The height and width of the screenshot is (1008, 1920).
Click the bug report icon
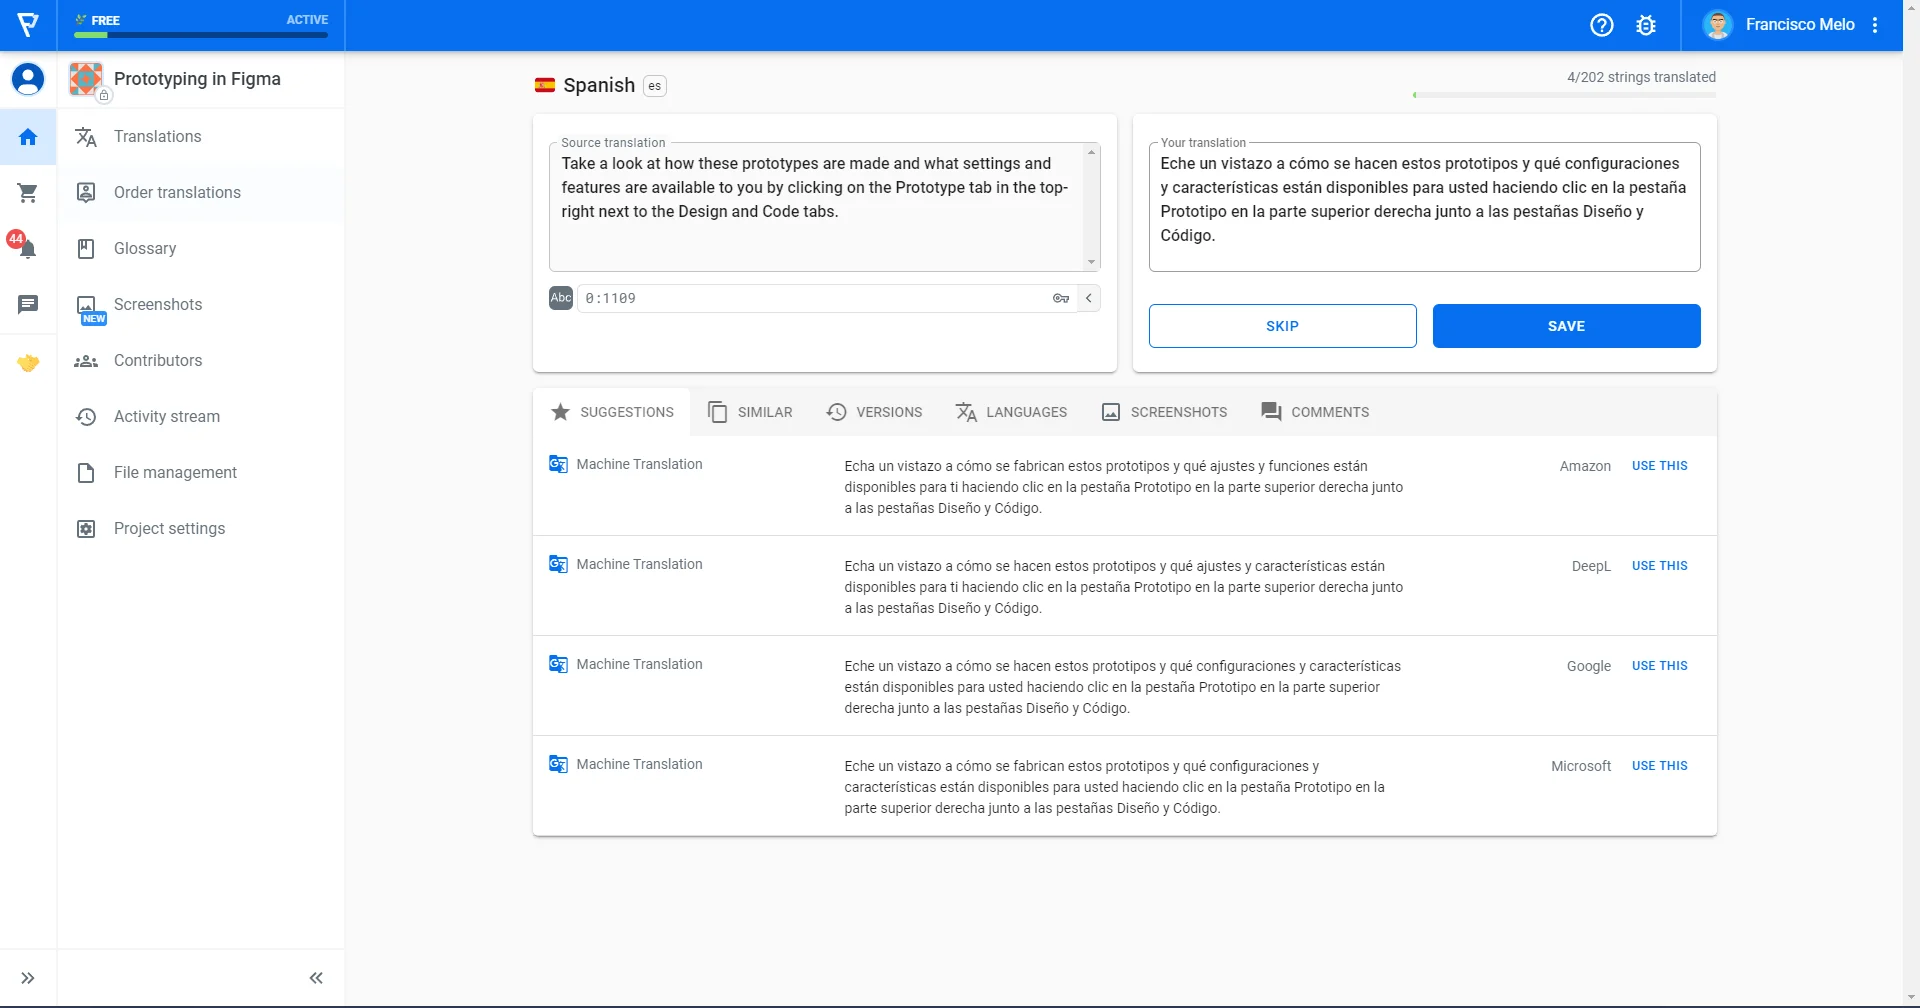1646,25
